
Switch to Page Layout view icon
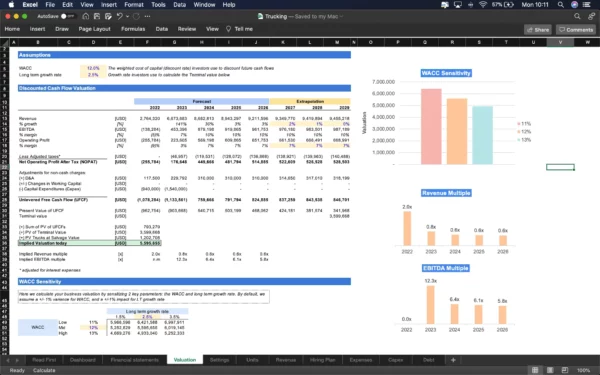pos(550,370)
